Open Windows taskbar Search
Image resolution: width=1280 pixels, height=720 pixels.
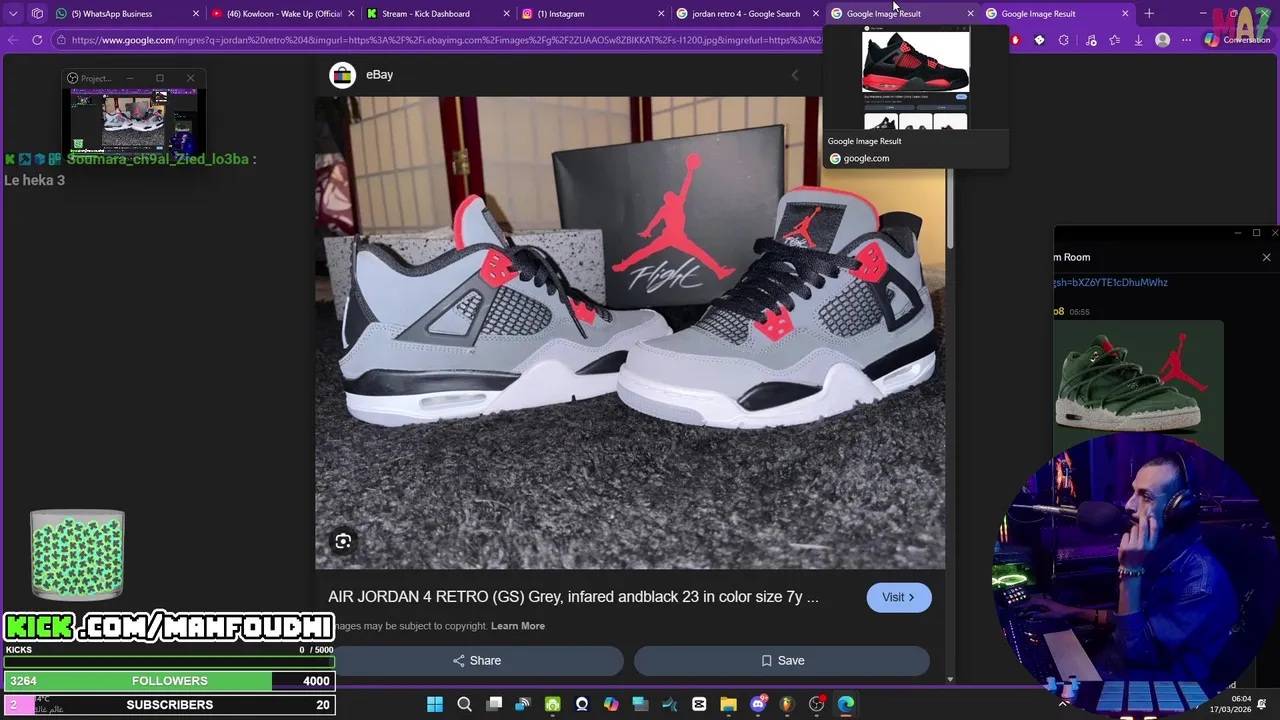(464, 704)
